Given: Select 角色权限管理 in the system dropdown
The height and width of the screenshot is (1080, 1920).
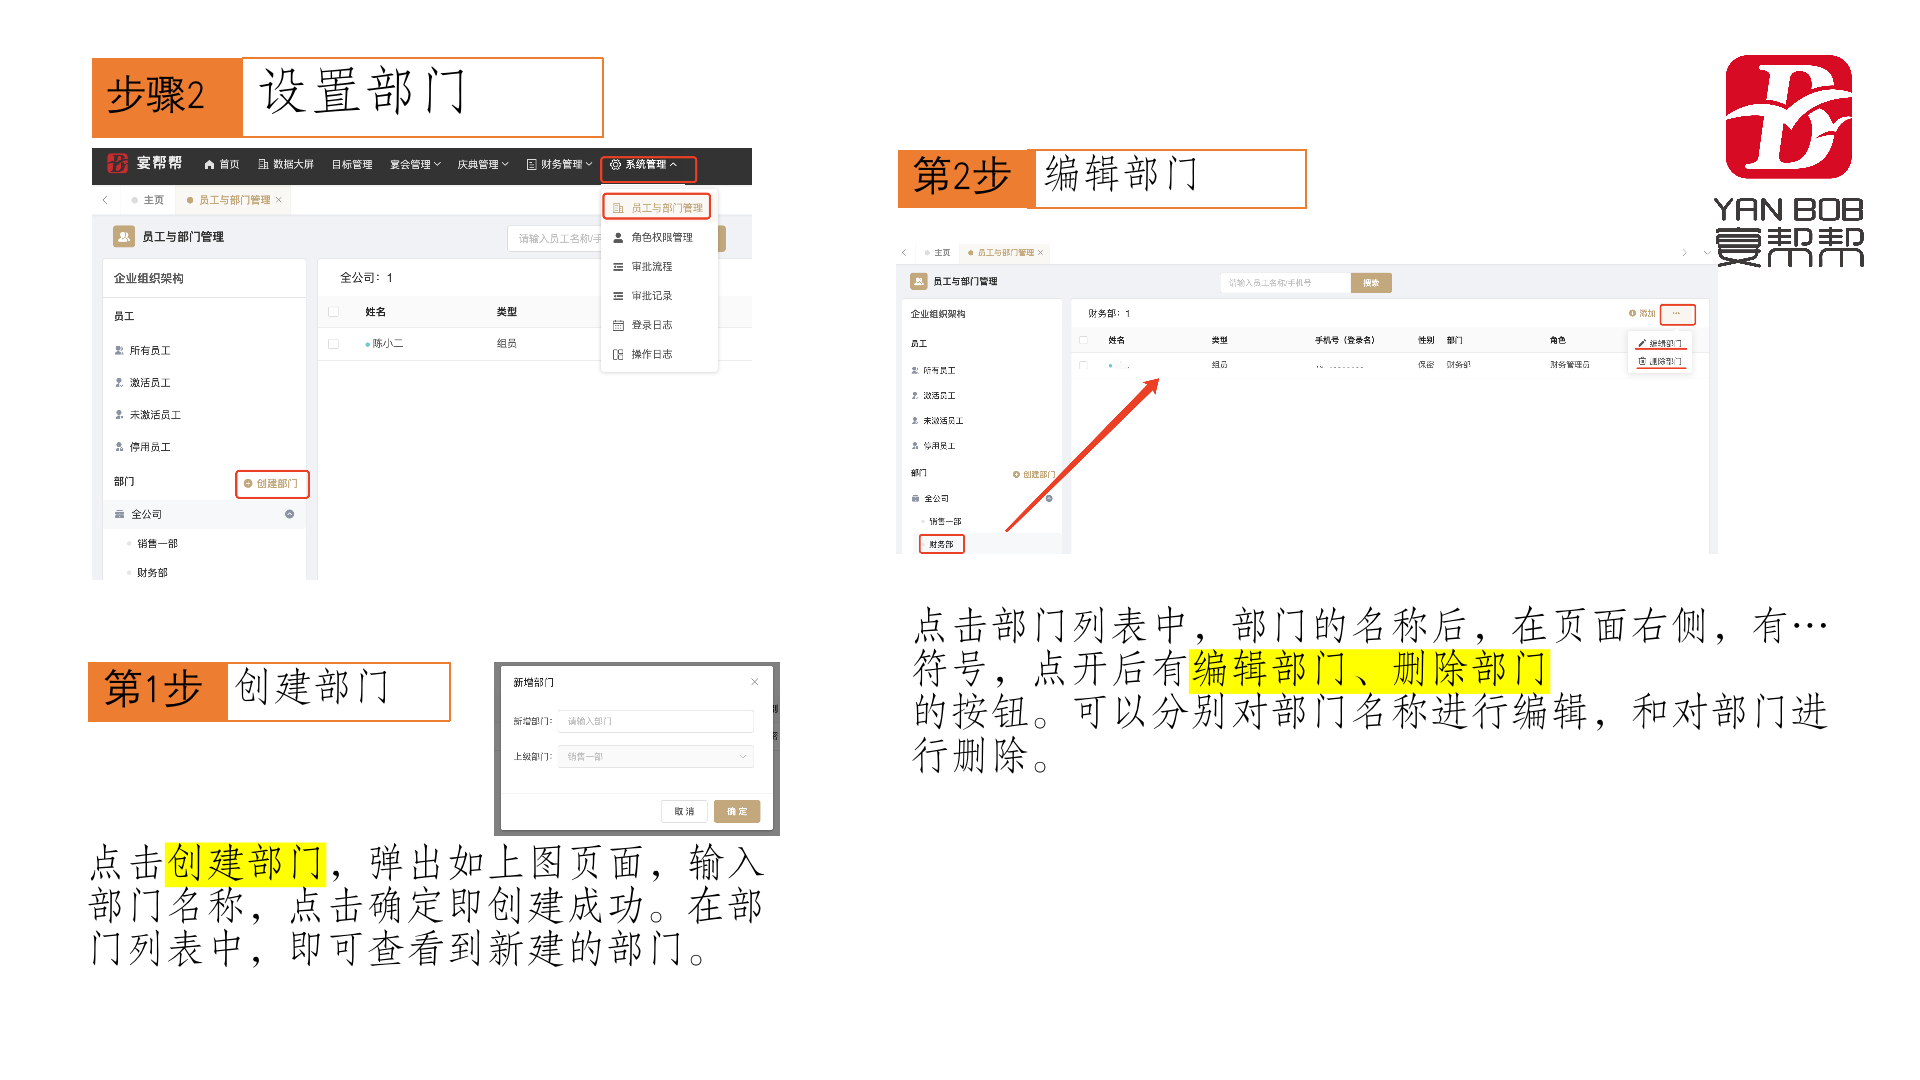Looking at the screenshot, I should pyautogui.click(x=660, y=238).
